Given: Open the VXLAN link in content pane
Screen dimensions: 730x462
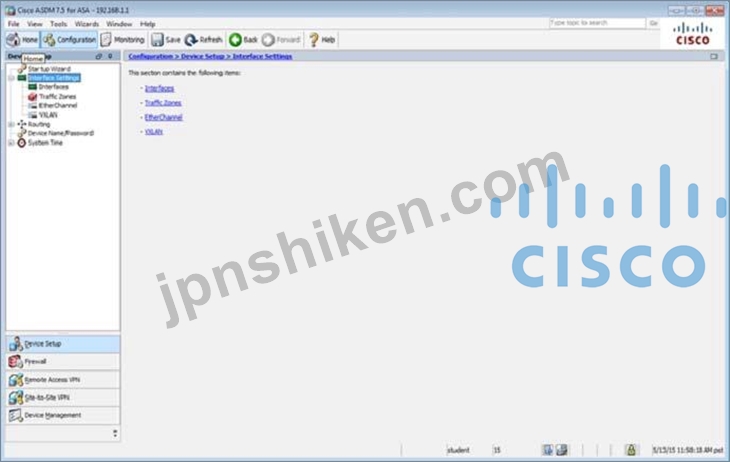Looking at the screenshot, I should tap(154, 132).
